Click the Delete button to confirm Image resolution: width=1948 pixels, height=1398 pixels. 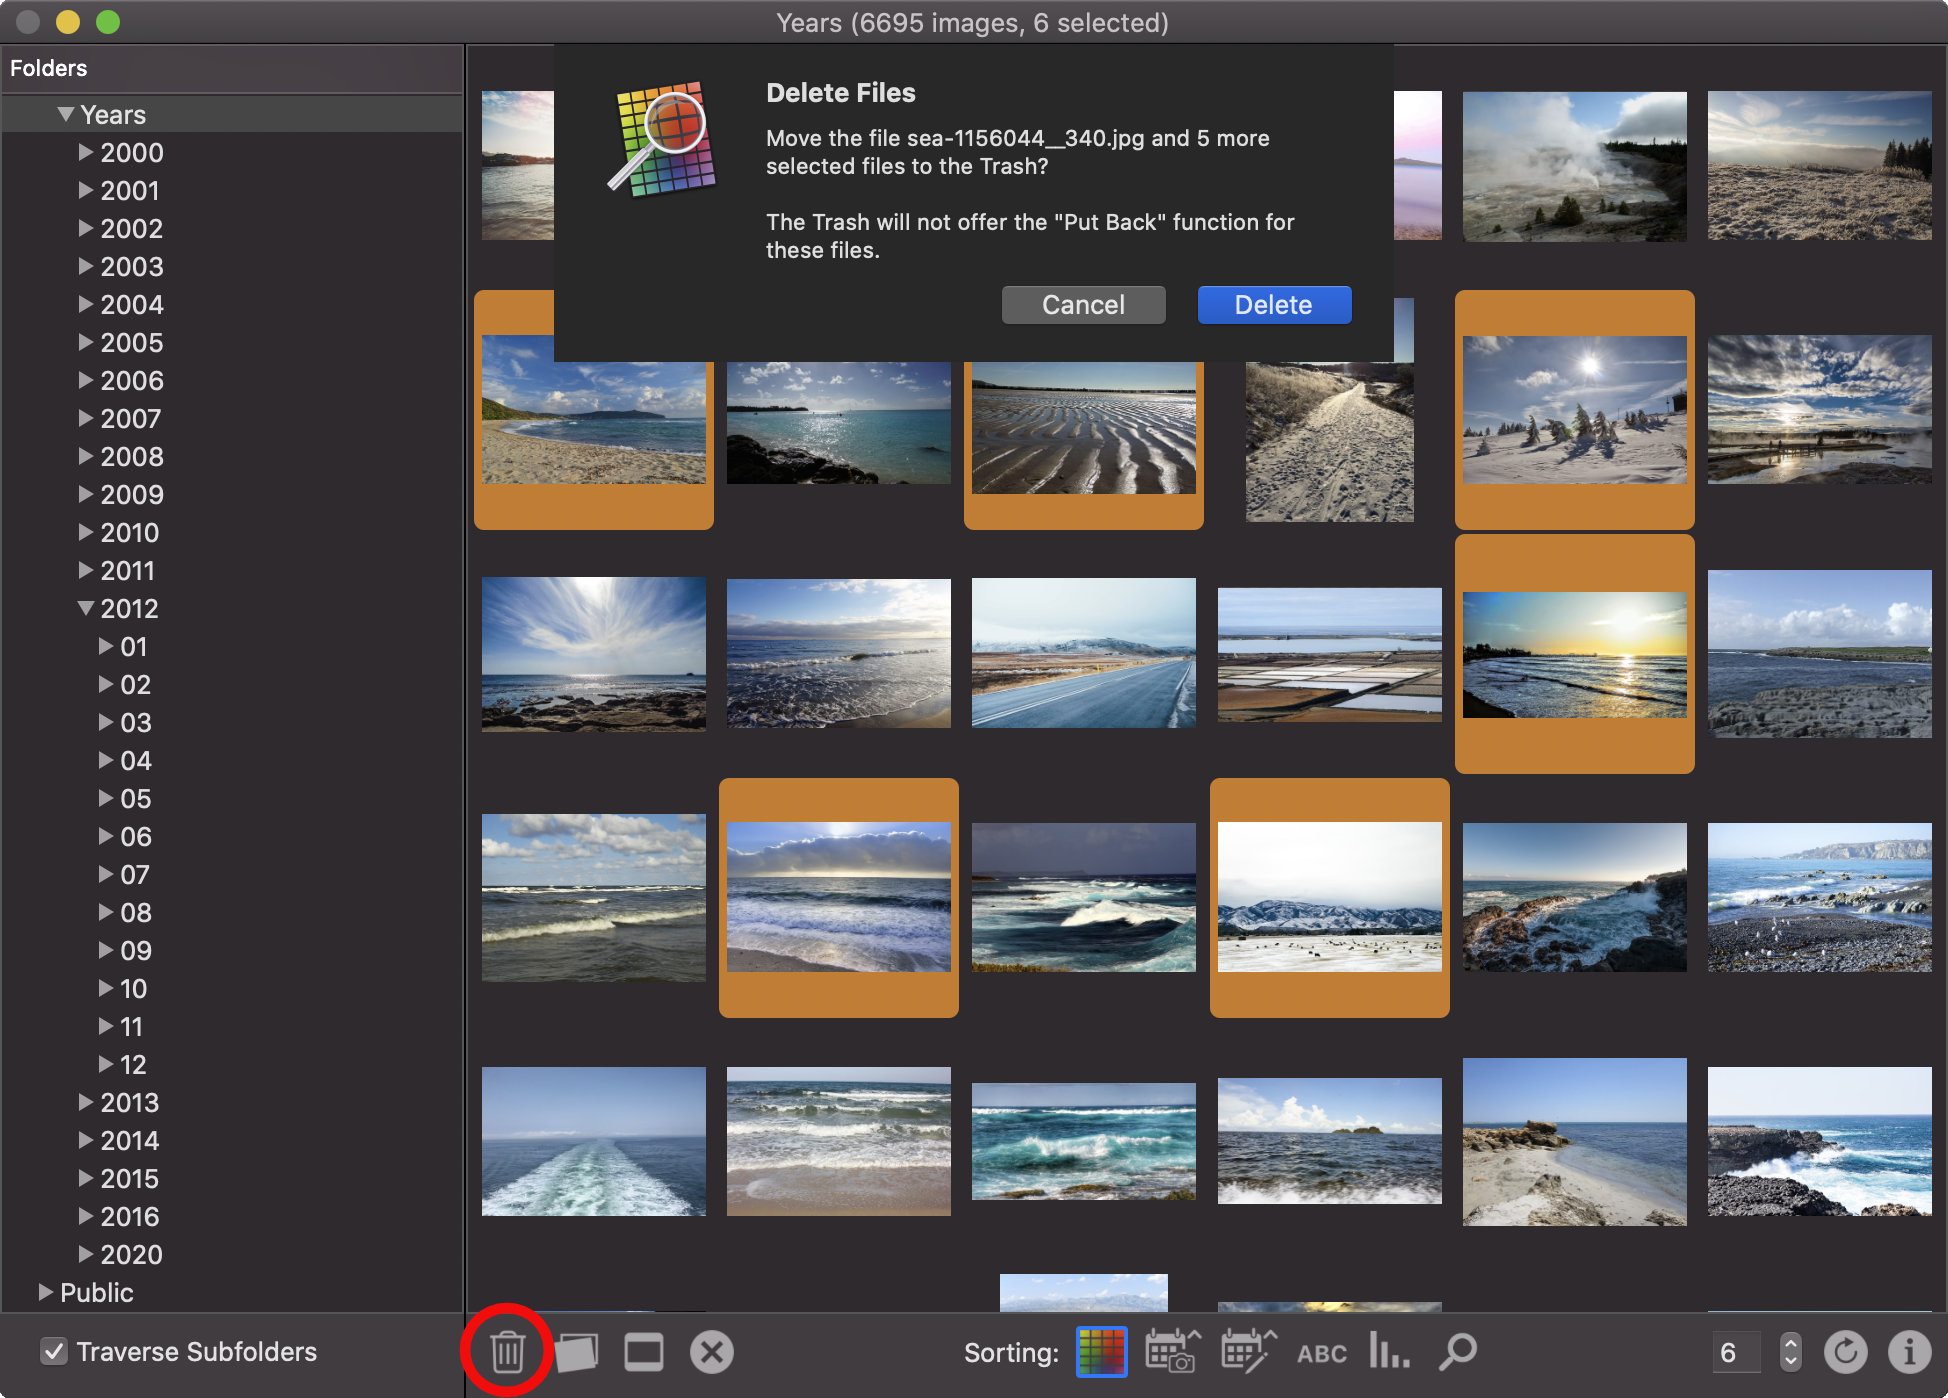click(1270, 304)
